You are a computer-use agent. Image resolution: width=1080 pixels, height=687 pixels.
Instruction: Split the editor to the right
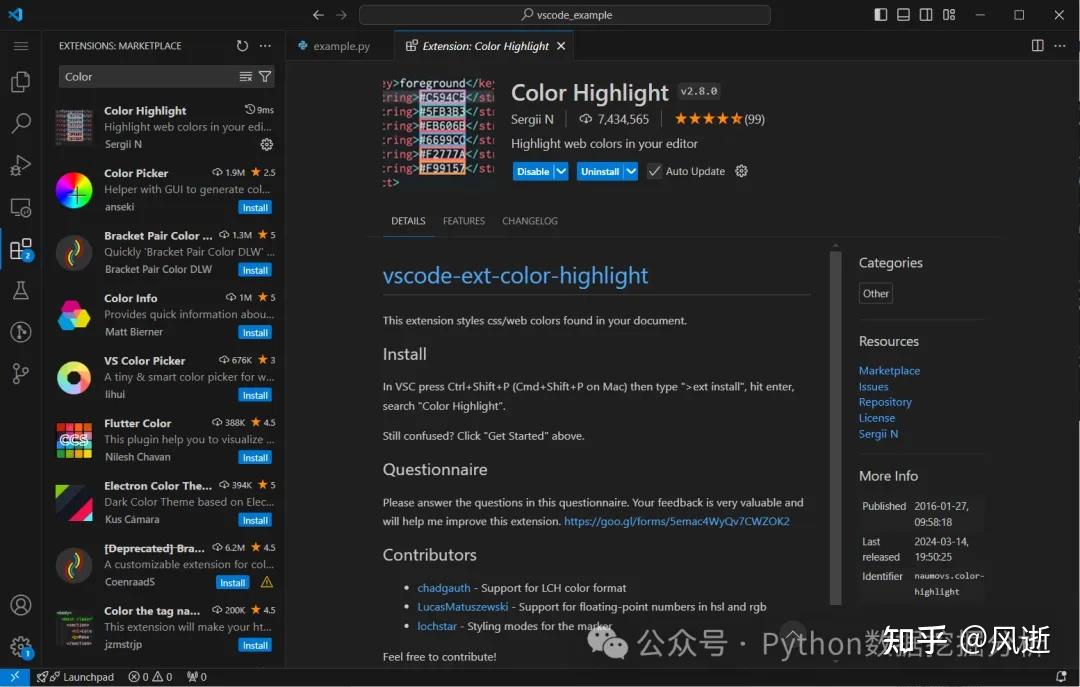click(x=1037, y=45)
